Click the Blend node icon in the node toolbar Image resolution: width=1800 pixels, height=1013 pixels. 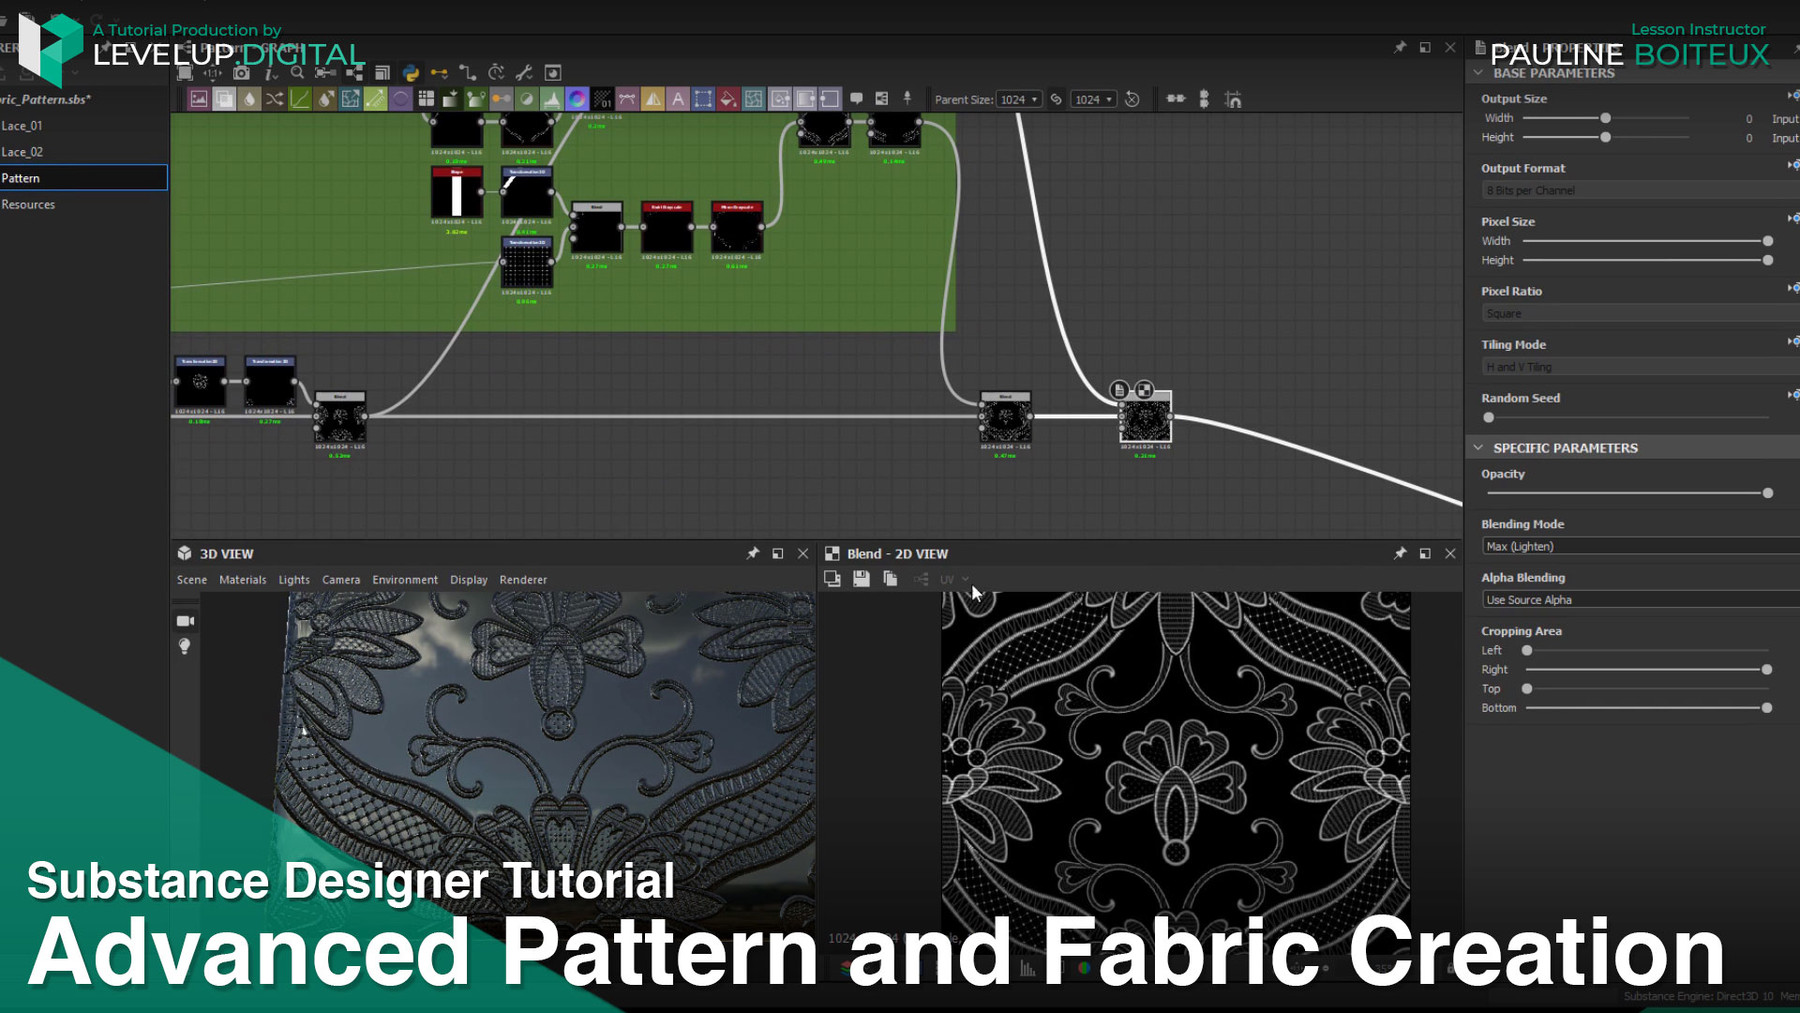[222, 98]
